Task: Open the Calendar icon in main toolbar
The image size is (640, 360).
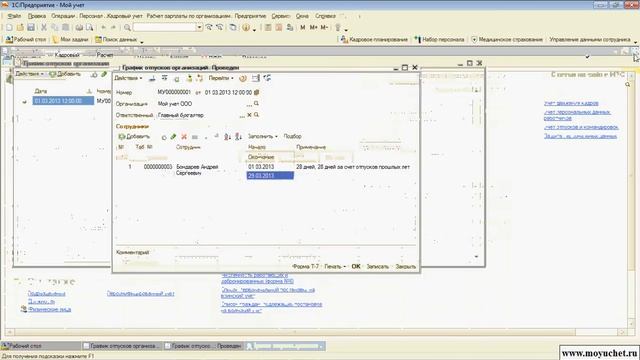Action: click(279, 27)
